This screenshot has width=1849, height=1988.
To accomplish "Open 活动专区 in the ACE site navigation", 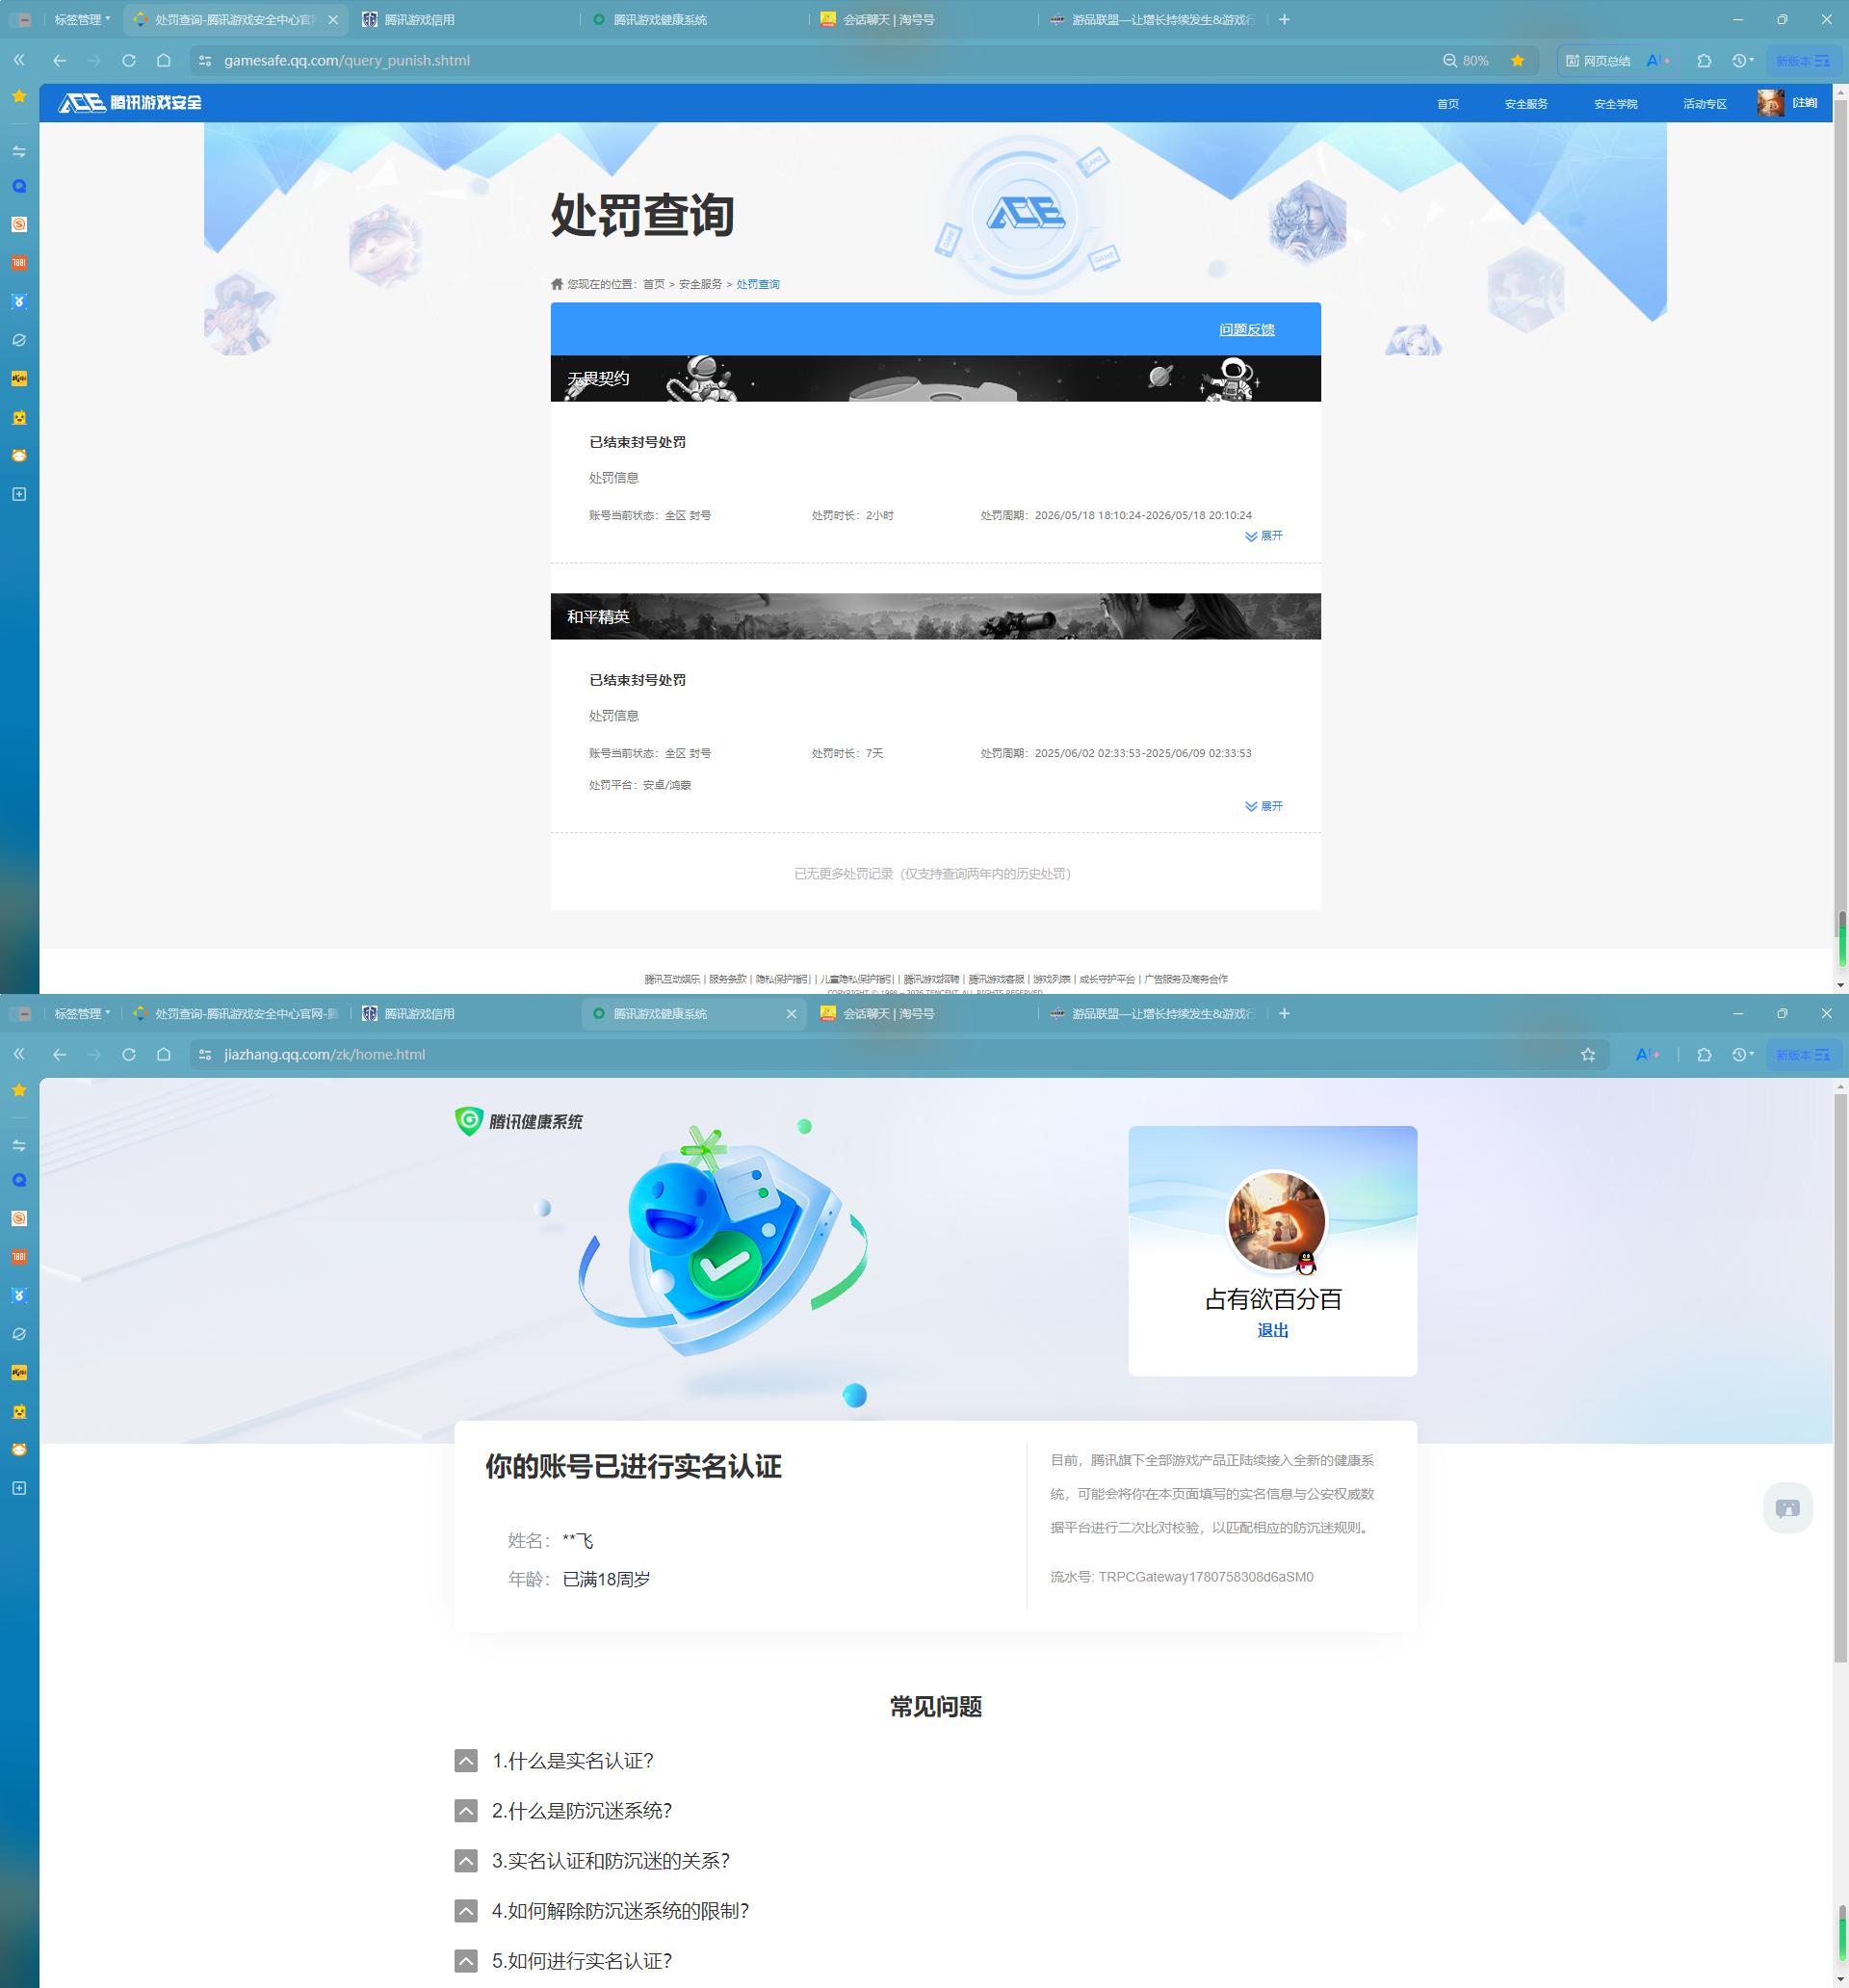I will click(x=1705, y=104).
